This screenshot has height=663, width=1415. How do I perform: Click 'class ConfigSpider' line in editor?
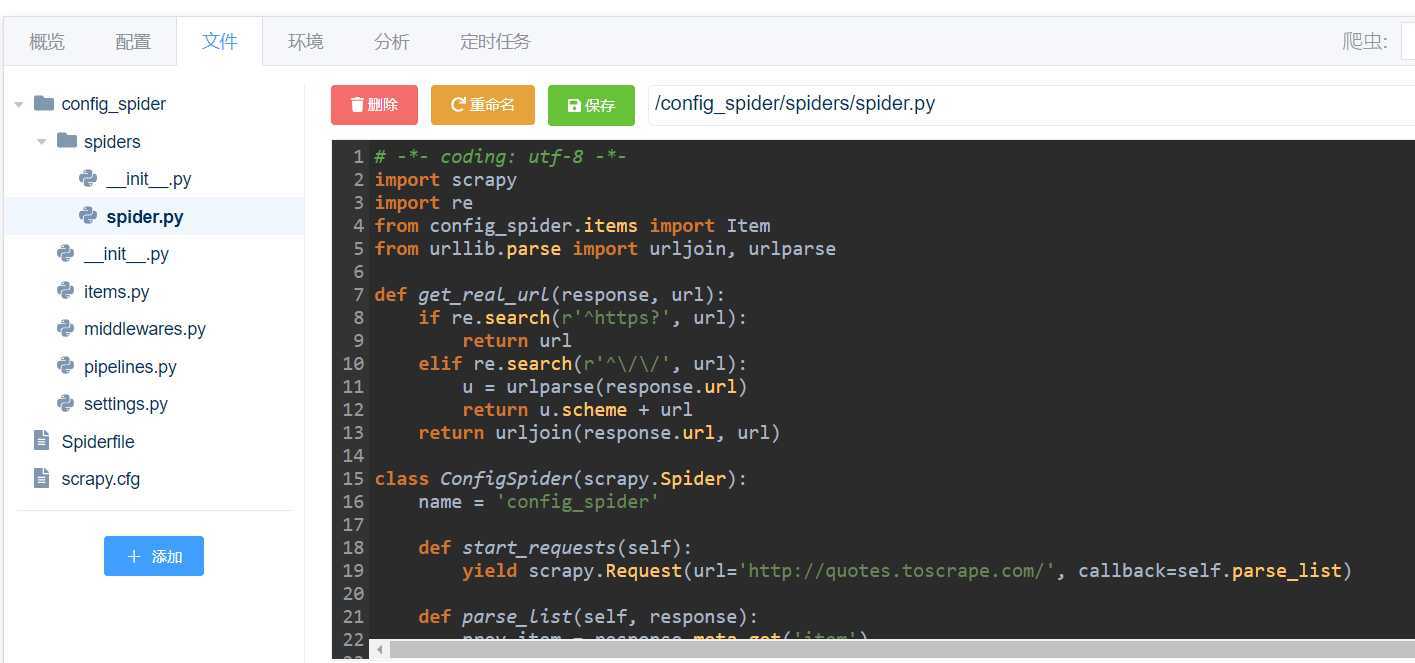[561, 479]
